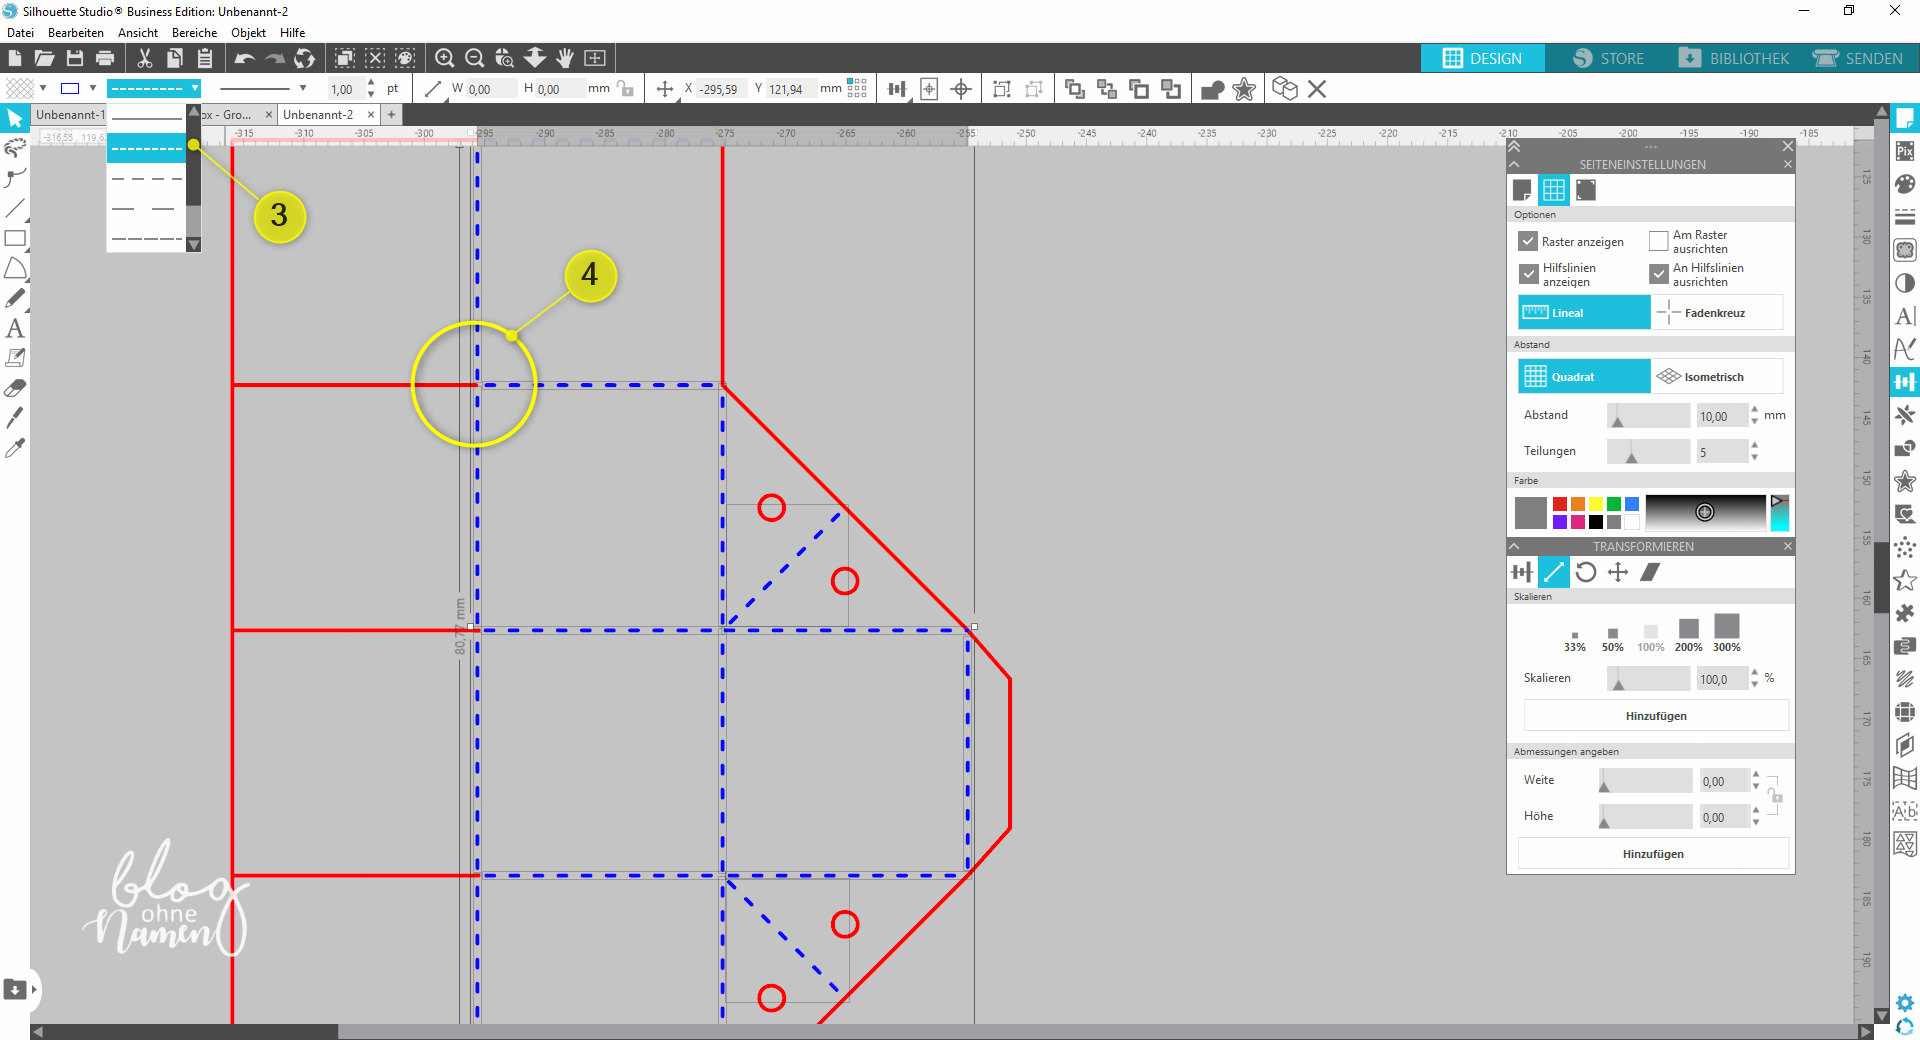Open the Objekt menu
Image resolution: width=1920 pixels, height=1040 pixels.
[x=248, y=33]
